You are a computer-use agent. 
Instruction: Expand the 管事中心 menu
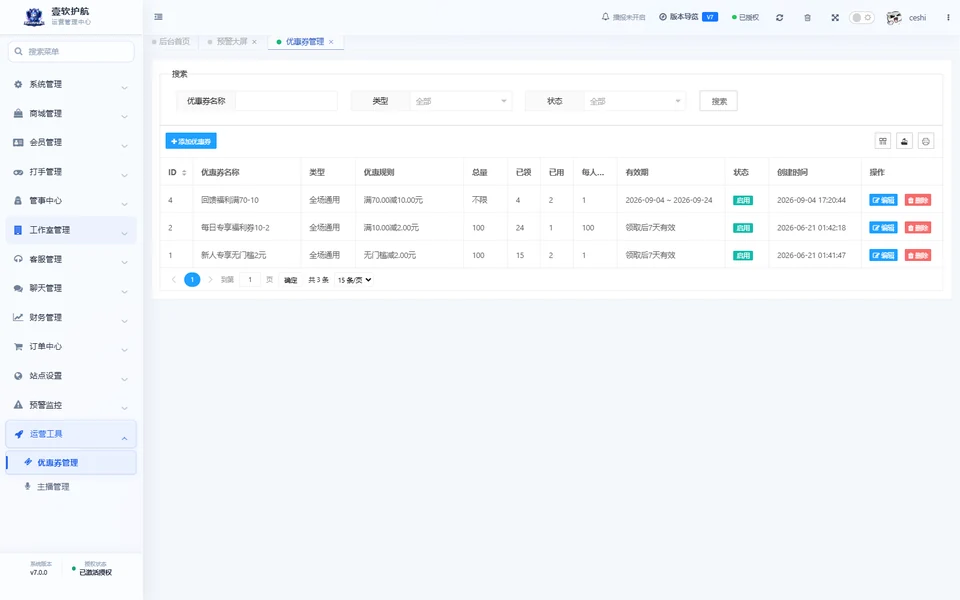pos(71,201)
